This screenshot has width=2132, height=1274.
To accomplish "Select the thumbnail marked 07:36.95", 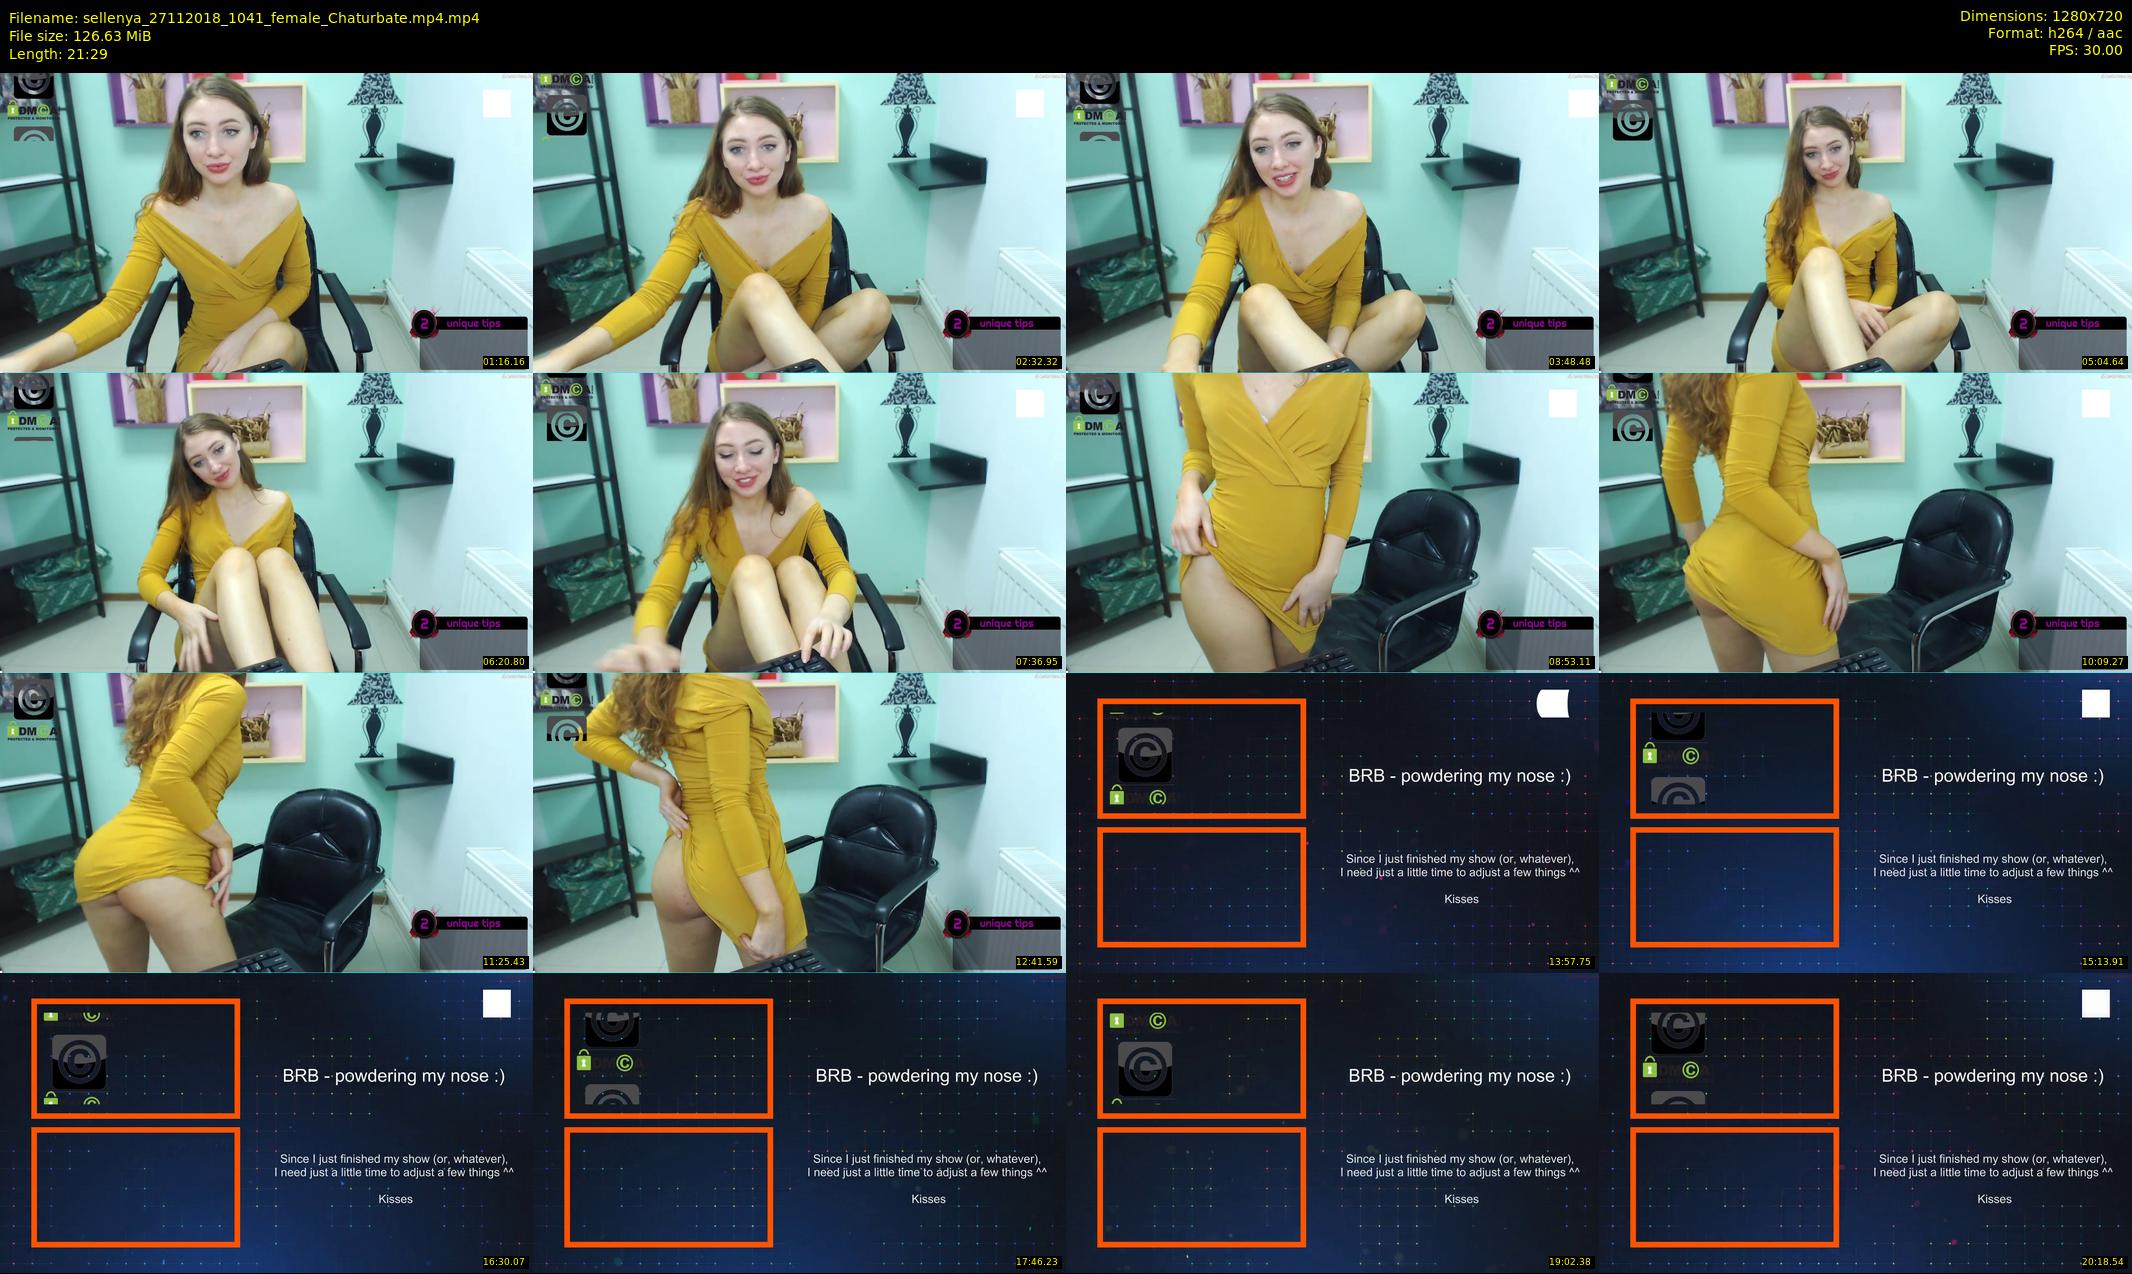I will (x=799, y=522).
